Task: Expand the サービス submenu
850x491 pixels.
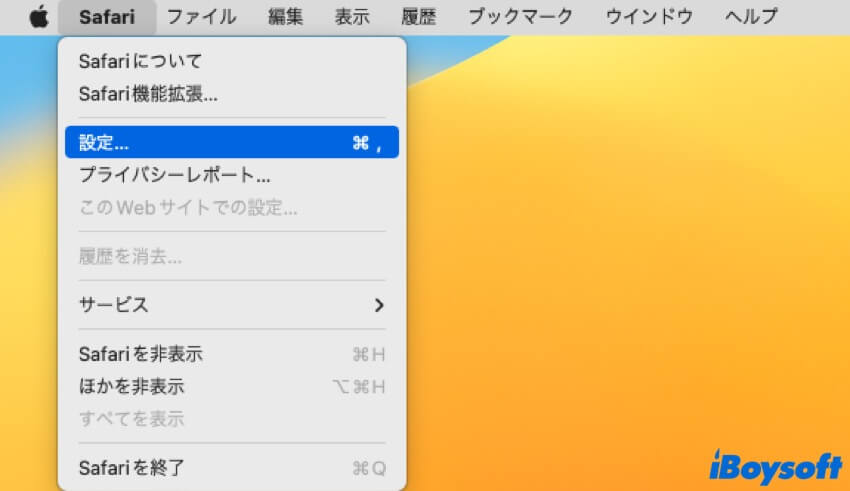Action: pos(232,305)
